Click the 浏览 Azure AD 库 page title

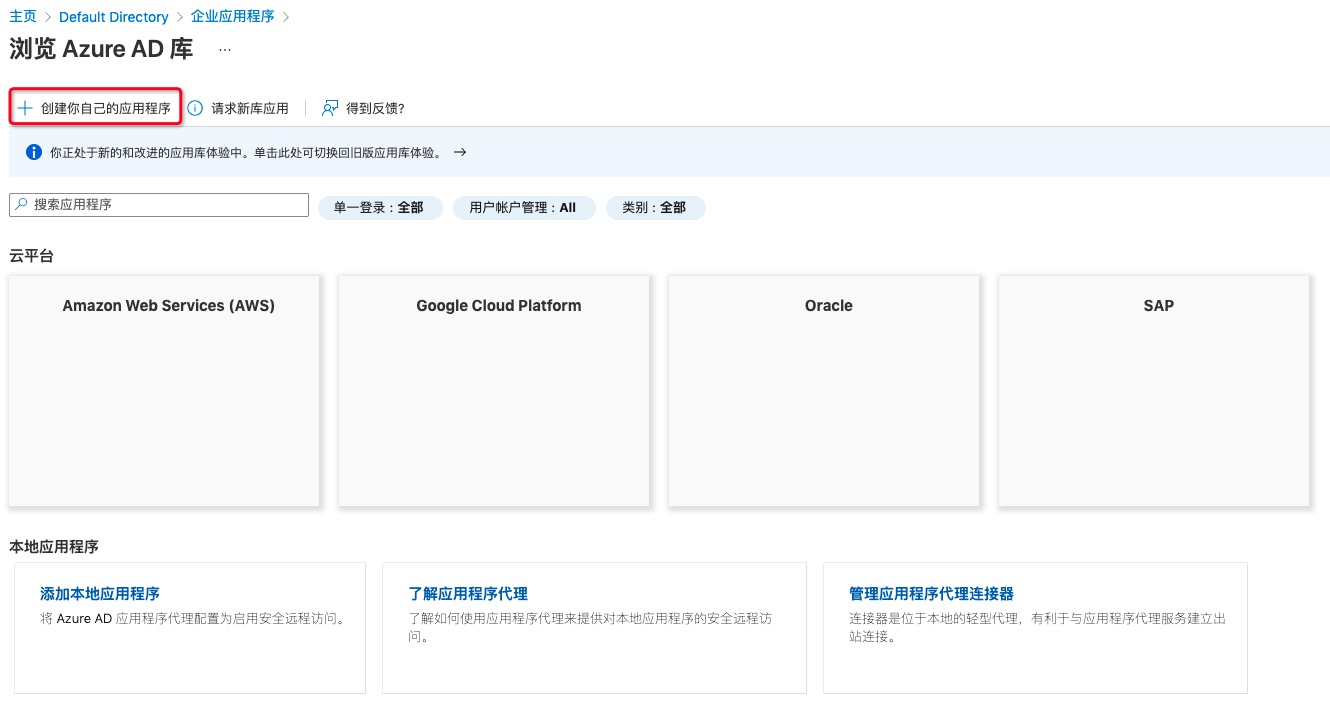[x=101, y=49]
